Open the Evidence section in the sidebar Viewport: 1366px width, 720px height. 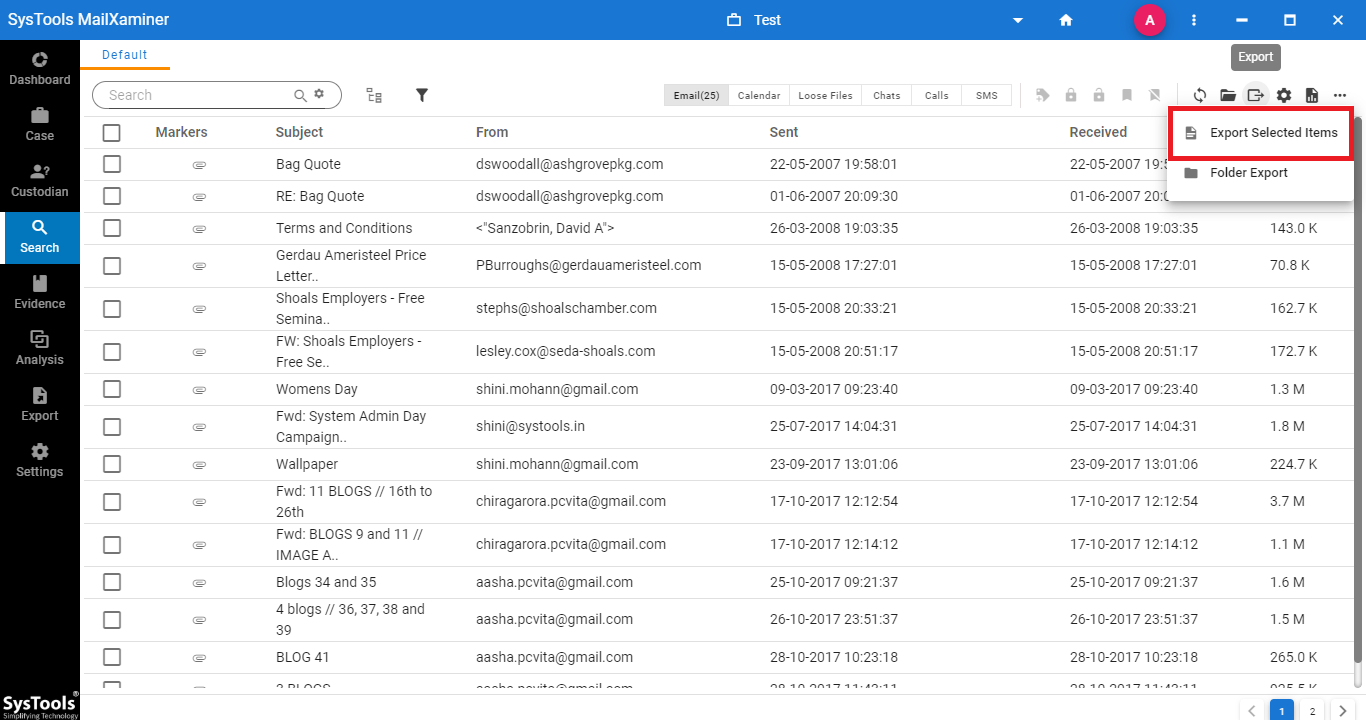(40, 293)
